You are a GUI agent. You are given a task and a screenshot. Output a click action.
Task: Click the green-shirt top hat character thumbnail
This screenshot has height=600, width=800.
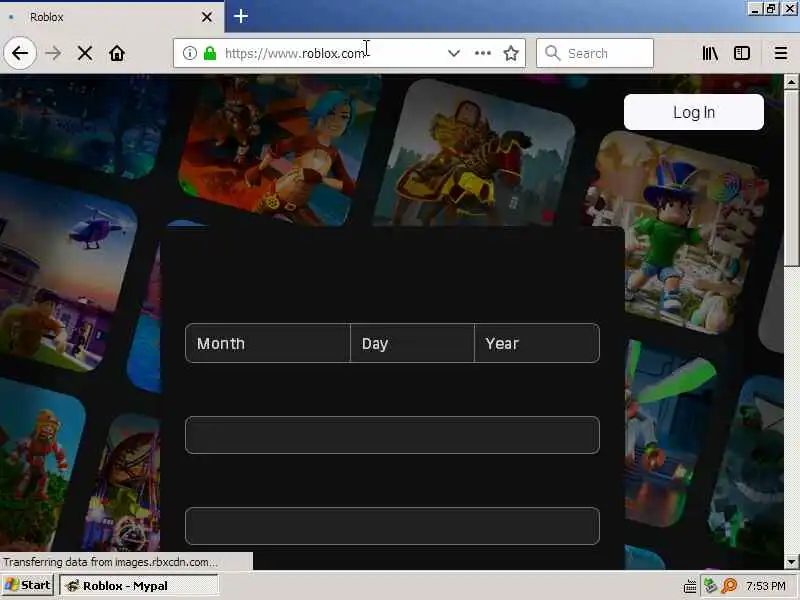pos(681,232)
